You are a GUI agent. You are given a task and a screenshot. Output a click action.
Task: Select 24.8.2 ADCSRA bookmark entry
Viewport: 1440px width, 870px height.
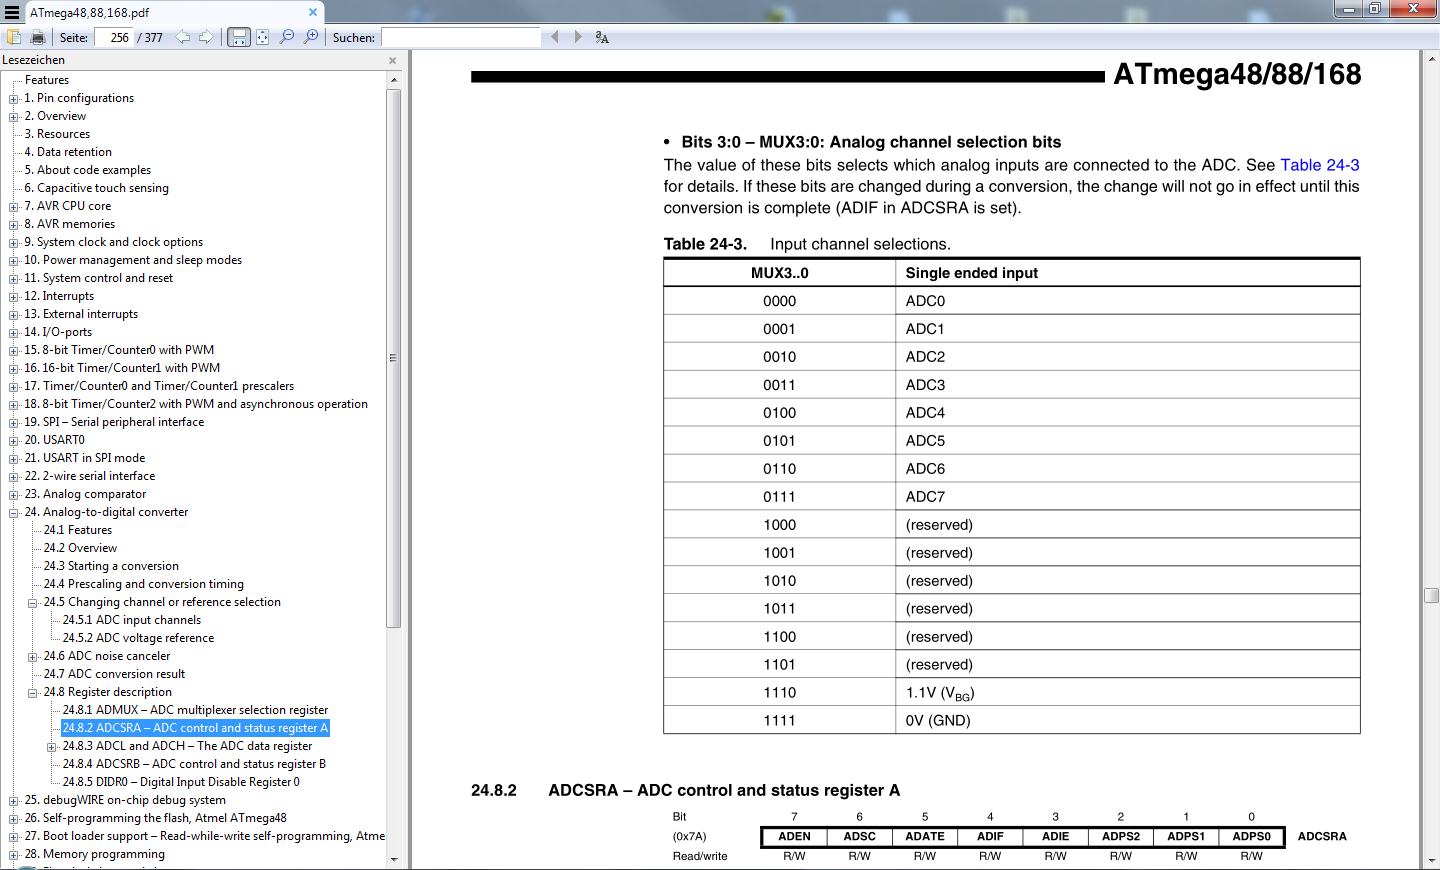[x=195, y=728]
